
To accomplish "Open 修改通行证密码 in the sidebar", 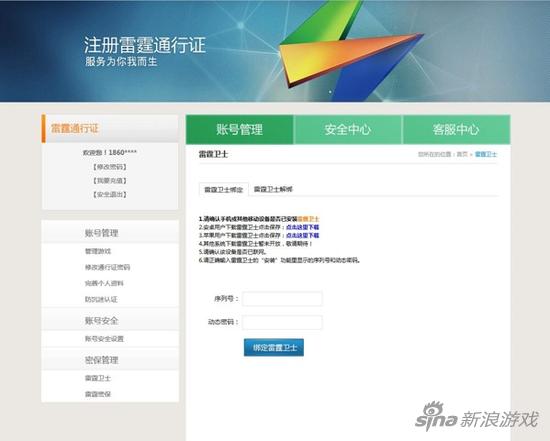I will 107,267.
